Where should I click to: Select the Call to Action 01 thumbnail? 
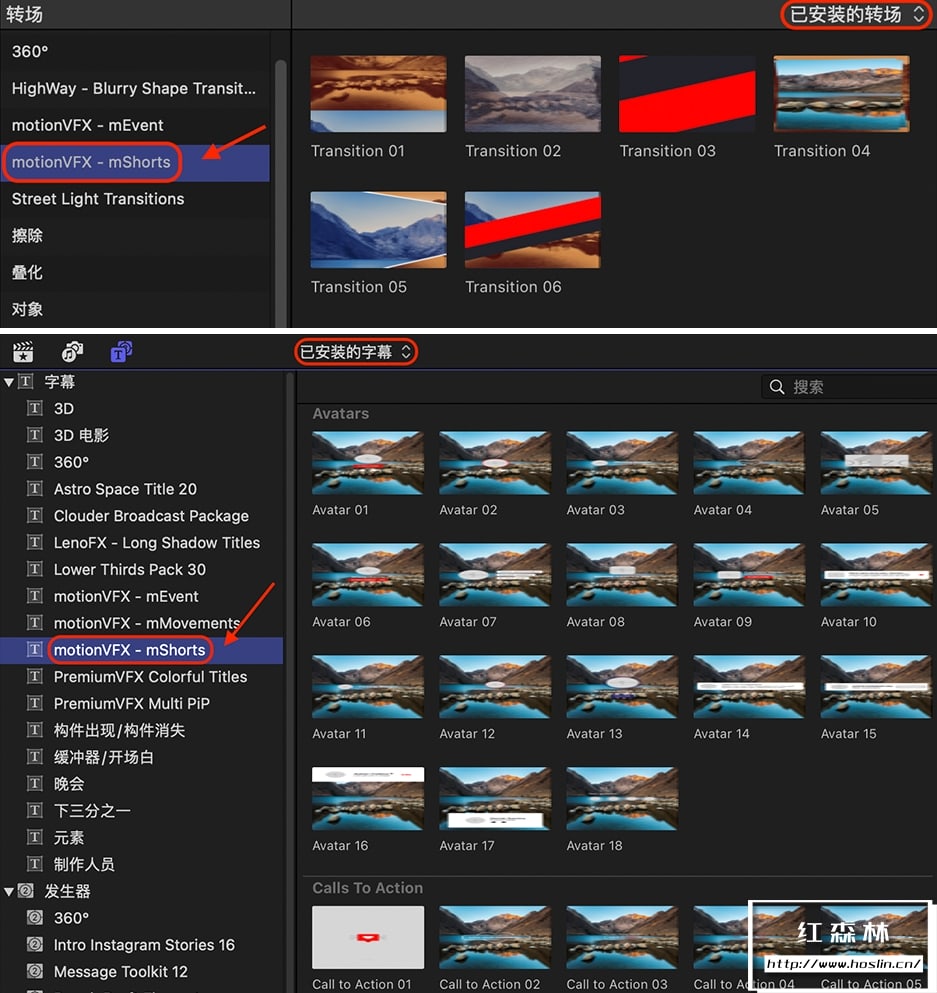[368, 937]
